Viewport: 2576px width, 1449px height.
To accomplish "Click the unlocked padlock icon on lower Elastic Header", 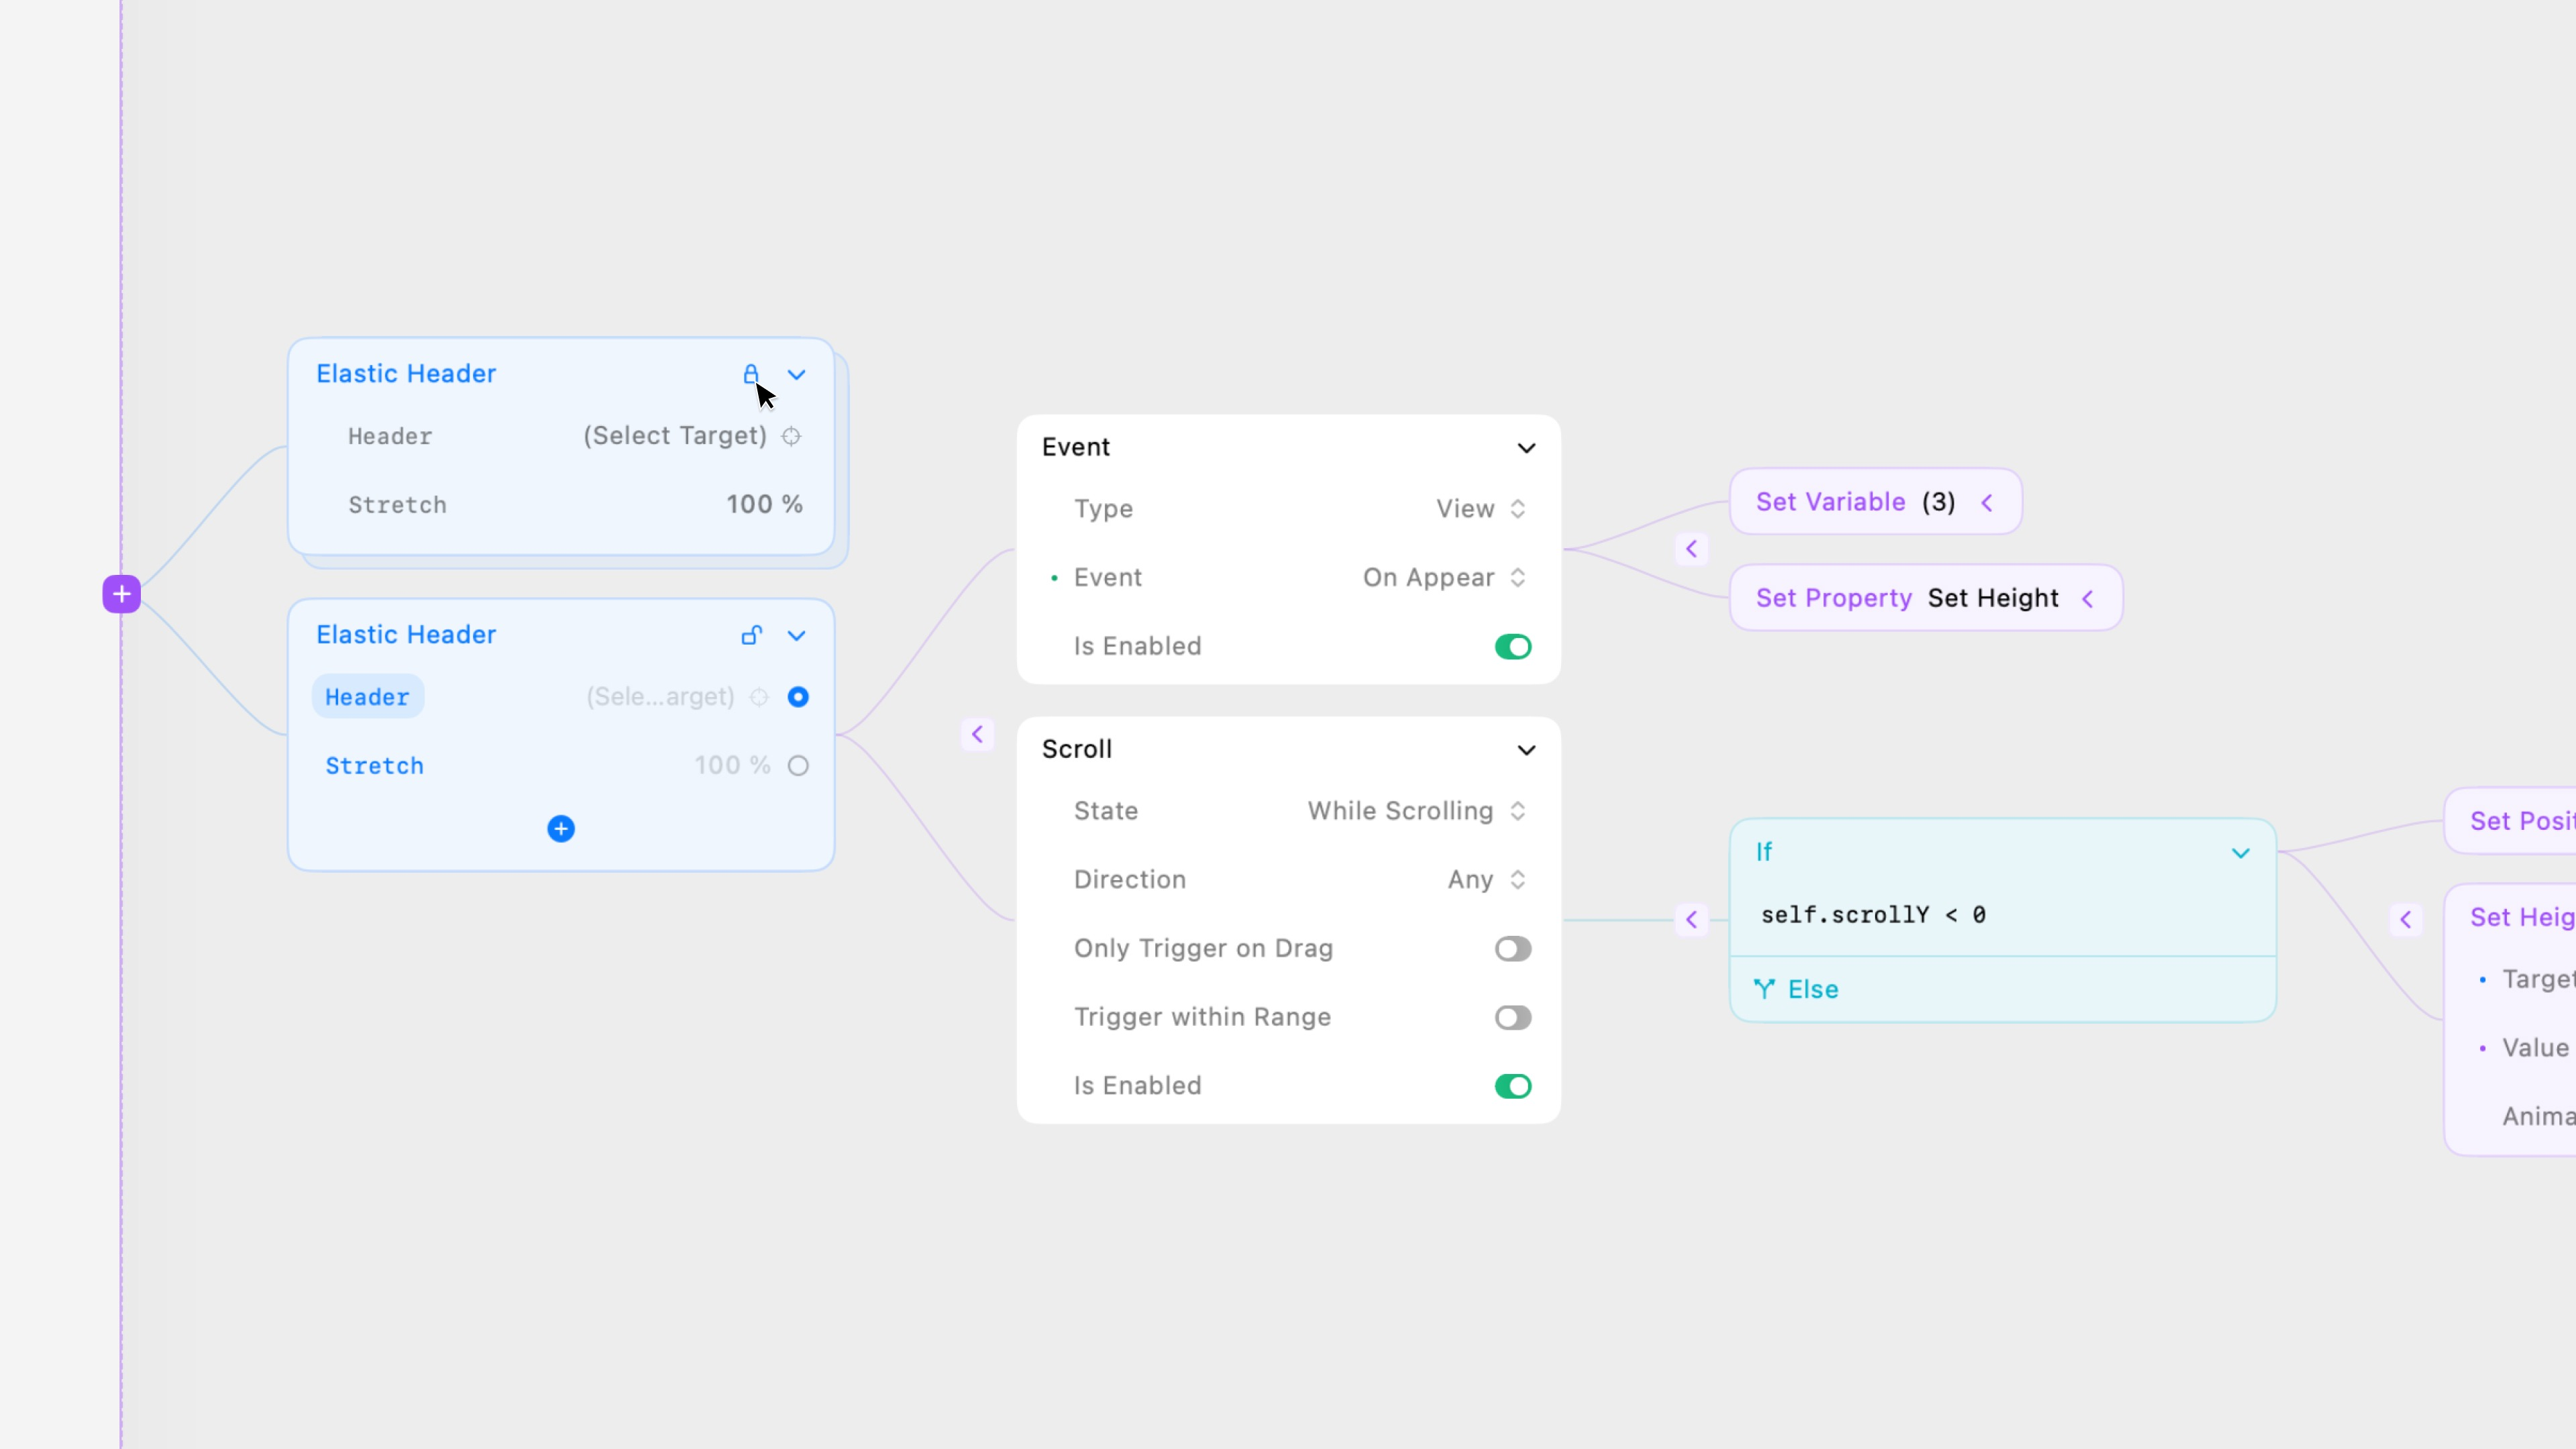I will 752,635.
